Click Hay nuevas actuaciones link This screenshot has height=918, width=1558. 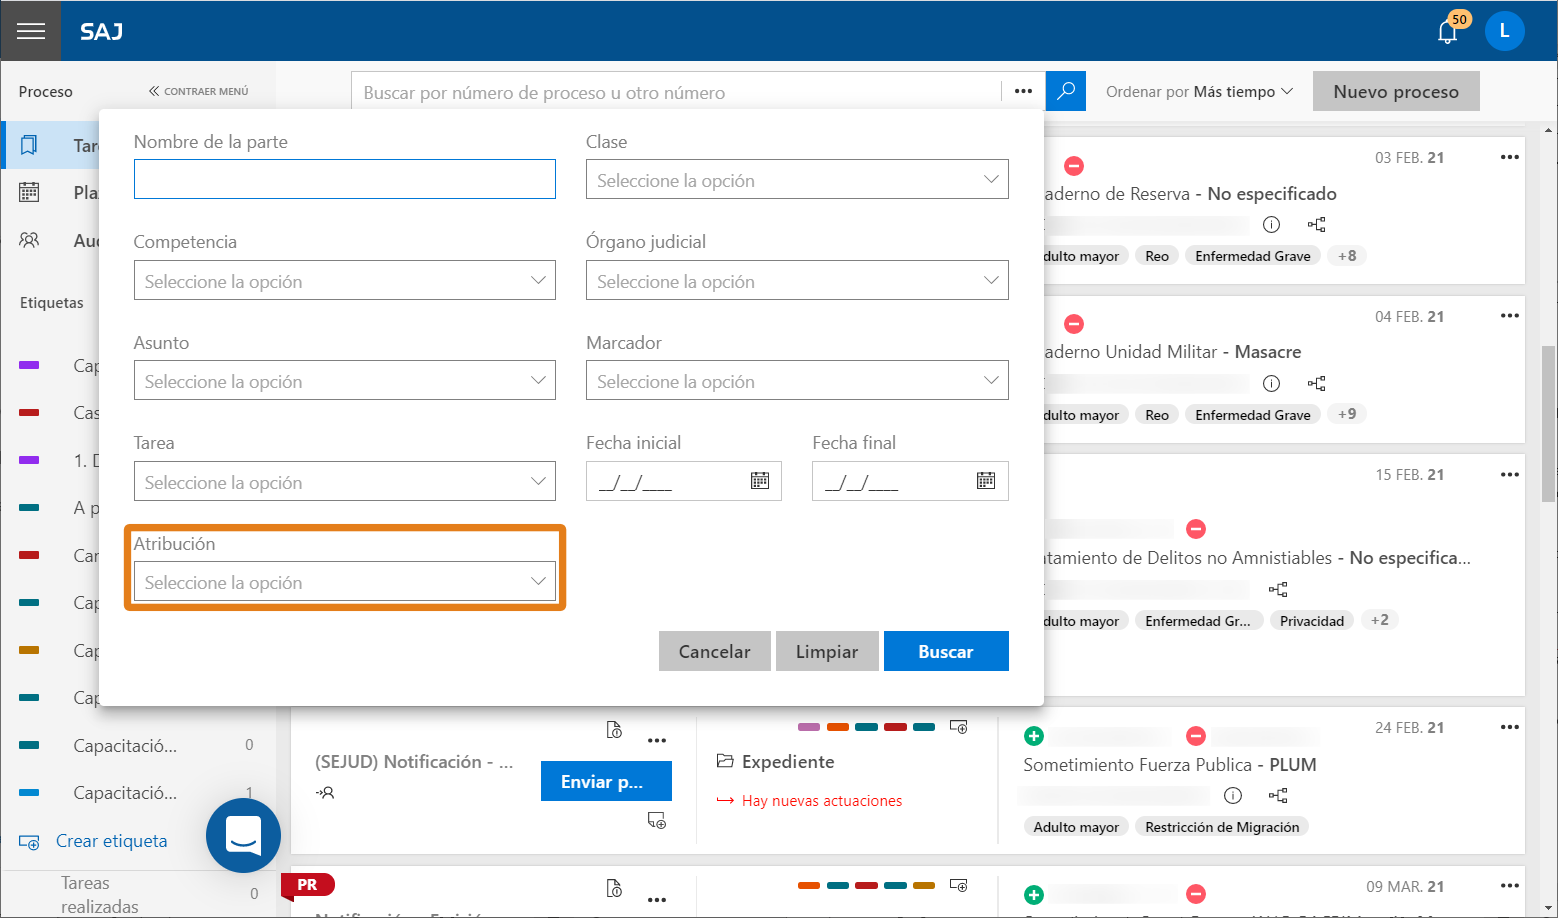821,801
